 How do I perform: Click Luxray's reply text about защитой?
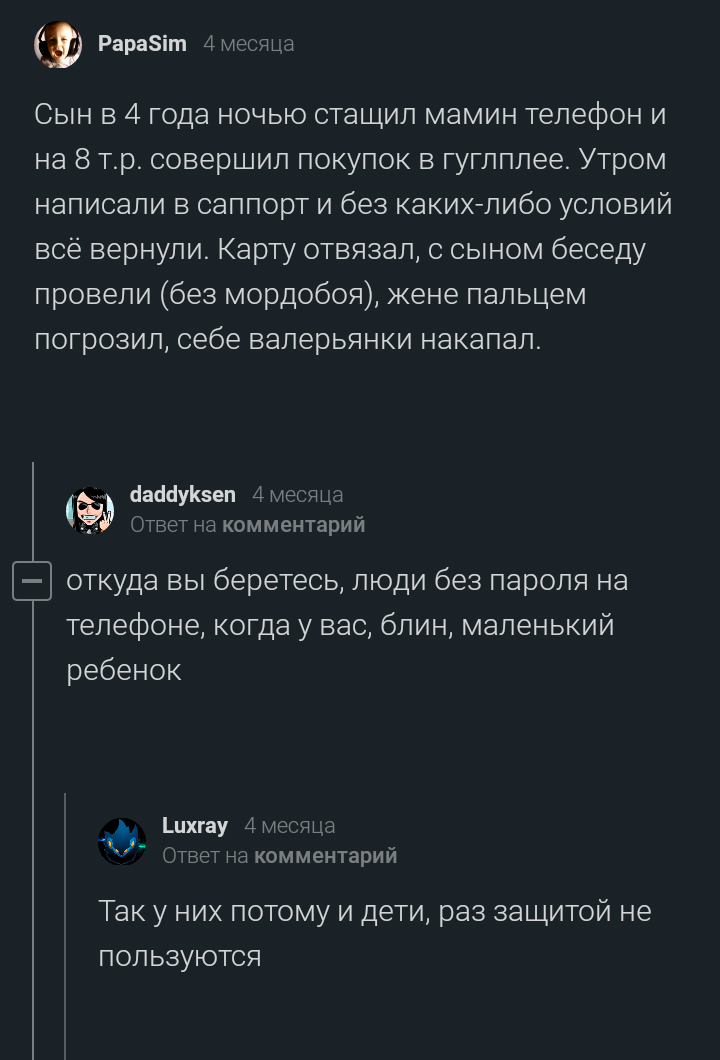(x=373, y=934)
